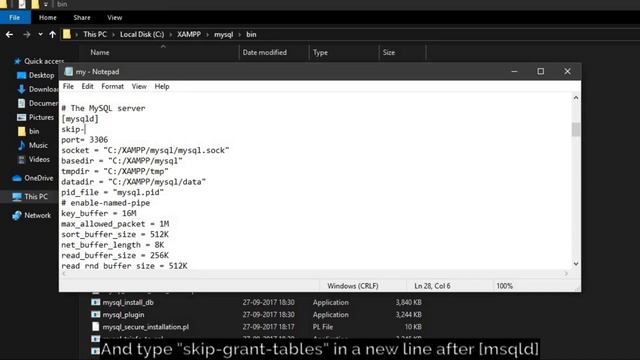
Task: Select mysql_plugin file in Explorer
Action: click(123, 315)
